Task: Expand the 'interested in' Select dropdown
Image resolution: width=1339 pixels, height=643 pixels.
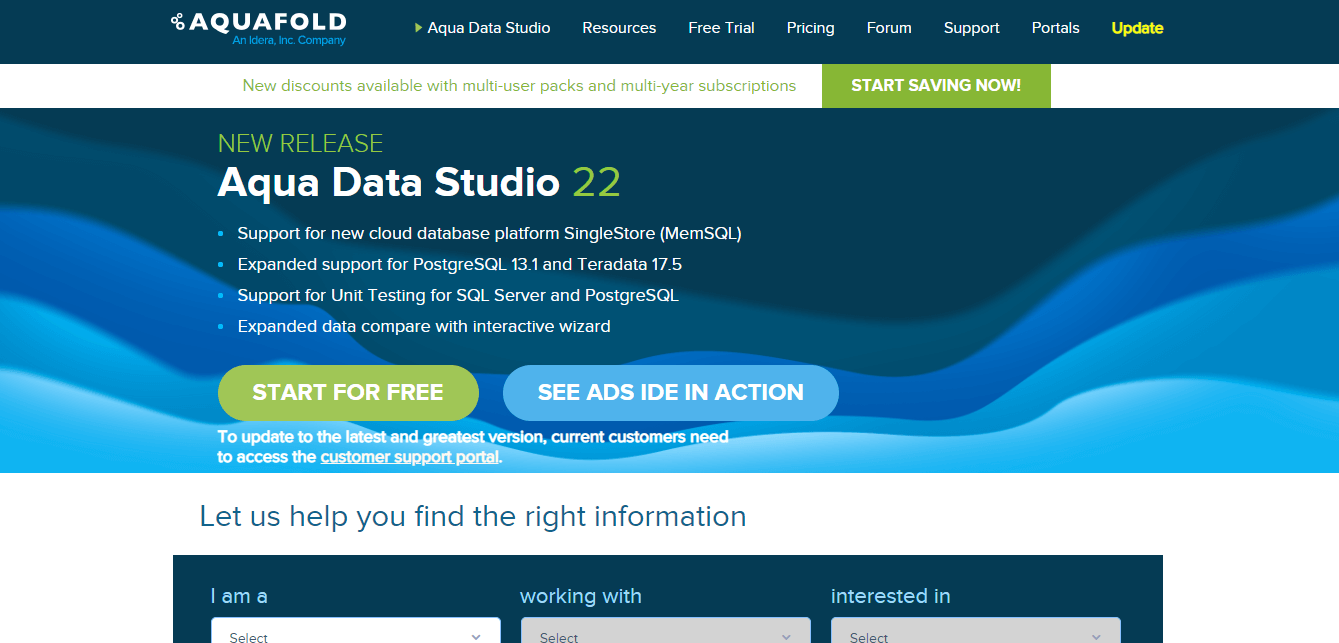Action: click(975, 632)
